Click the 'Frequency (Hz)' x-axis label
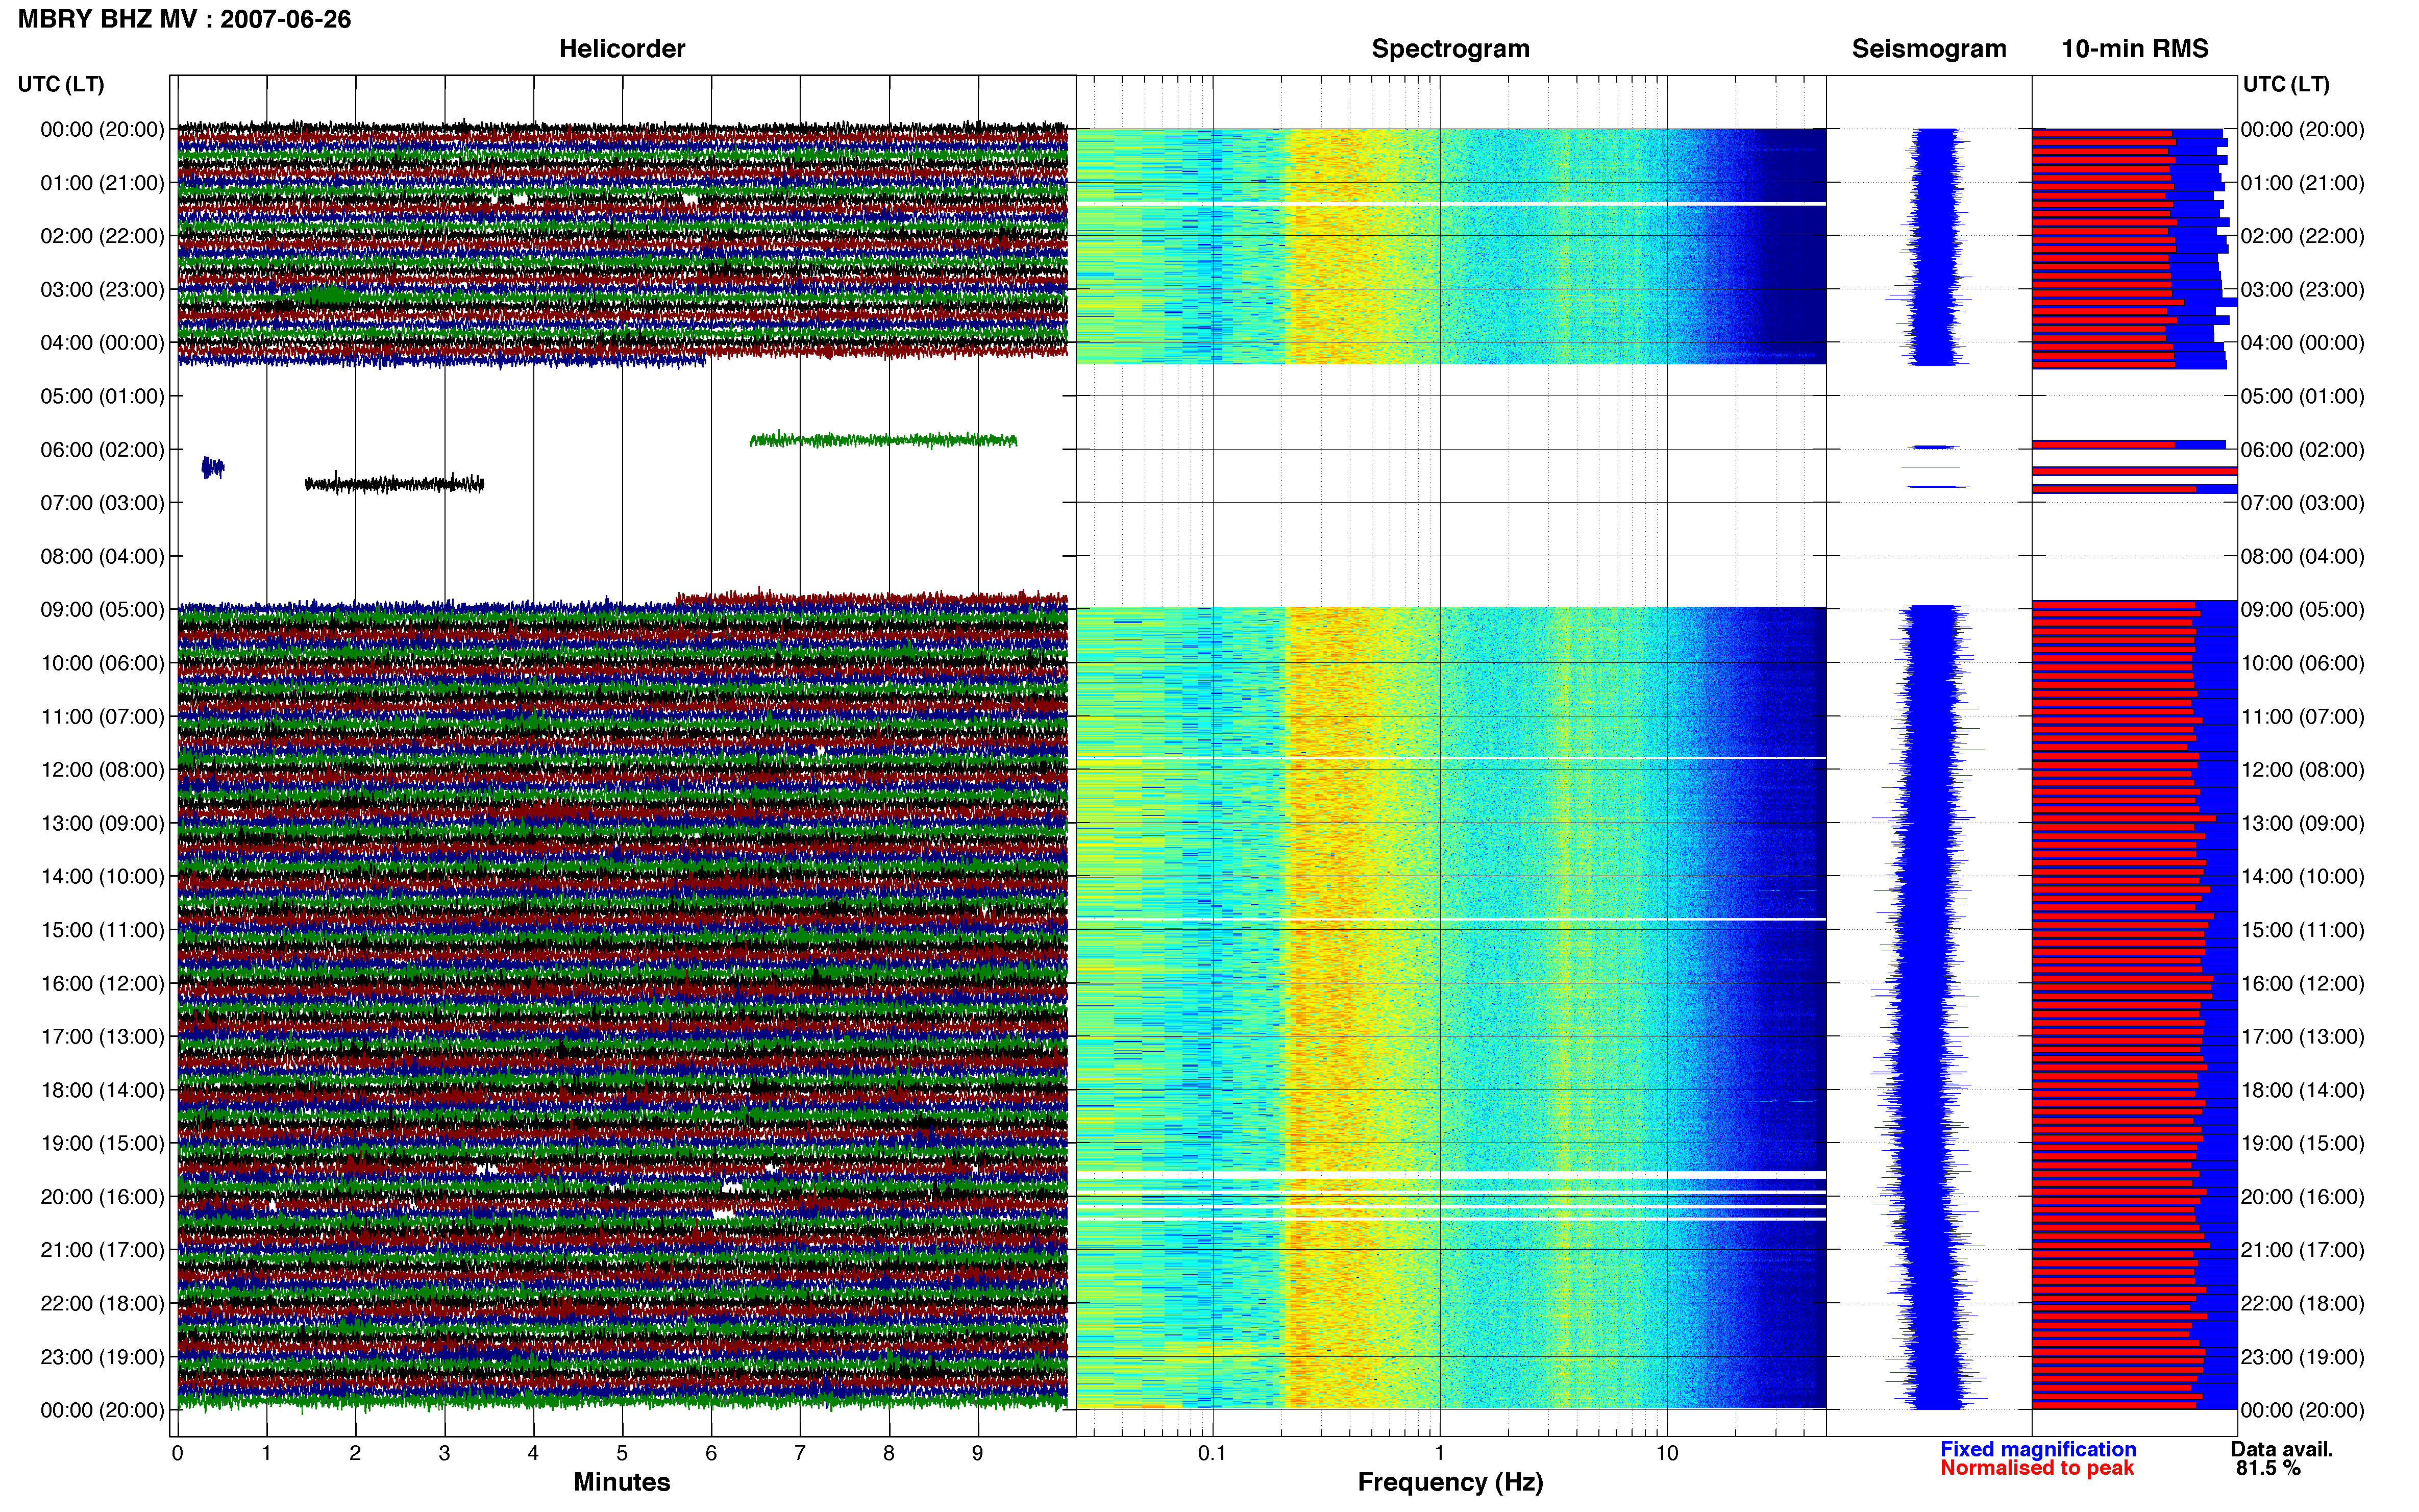2419x1512 pixels. [1450, 1482]
